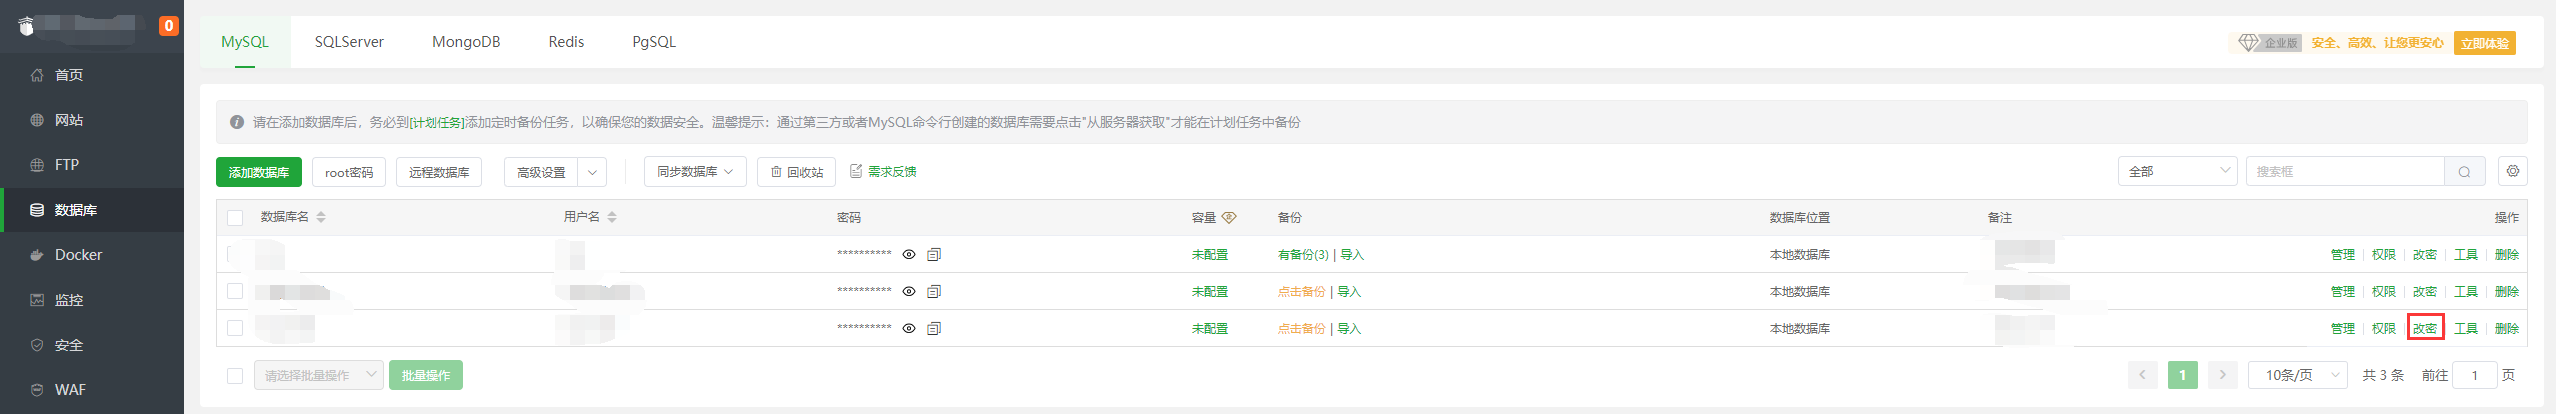Image resolution: width=2556 pixels, height=414 pixels.
Task: Copy the password in the first row
Action: pos(934,255)
